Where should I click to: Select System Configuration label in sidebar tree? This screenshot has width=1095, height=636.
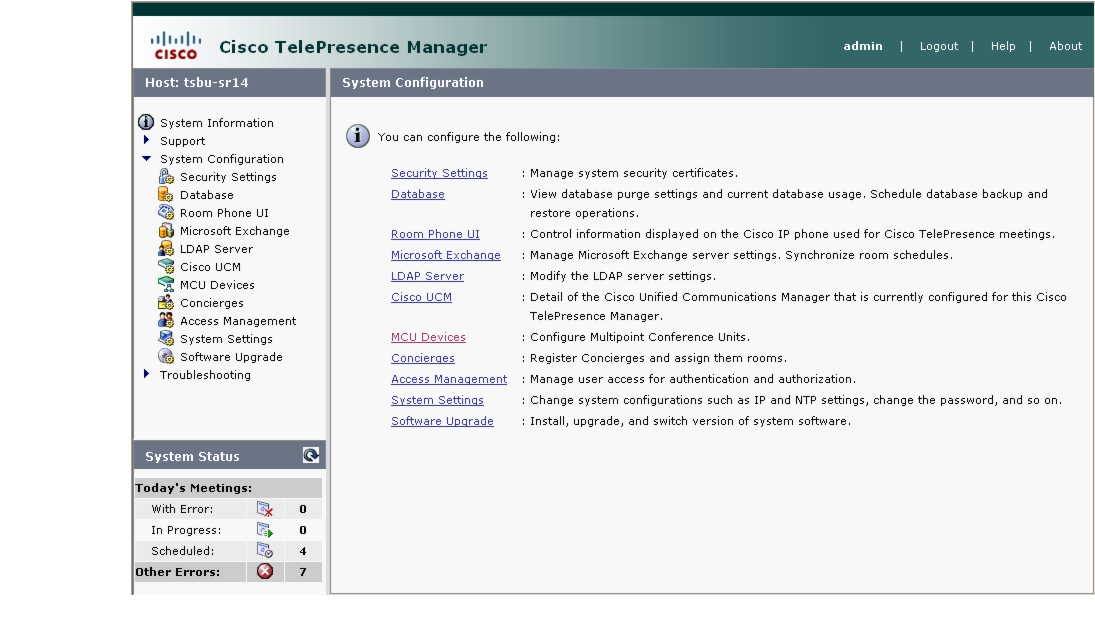click(221, 159)
